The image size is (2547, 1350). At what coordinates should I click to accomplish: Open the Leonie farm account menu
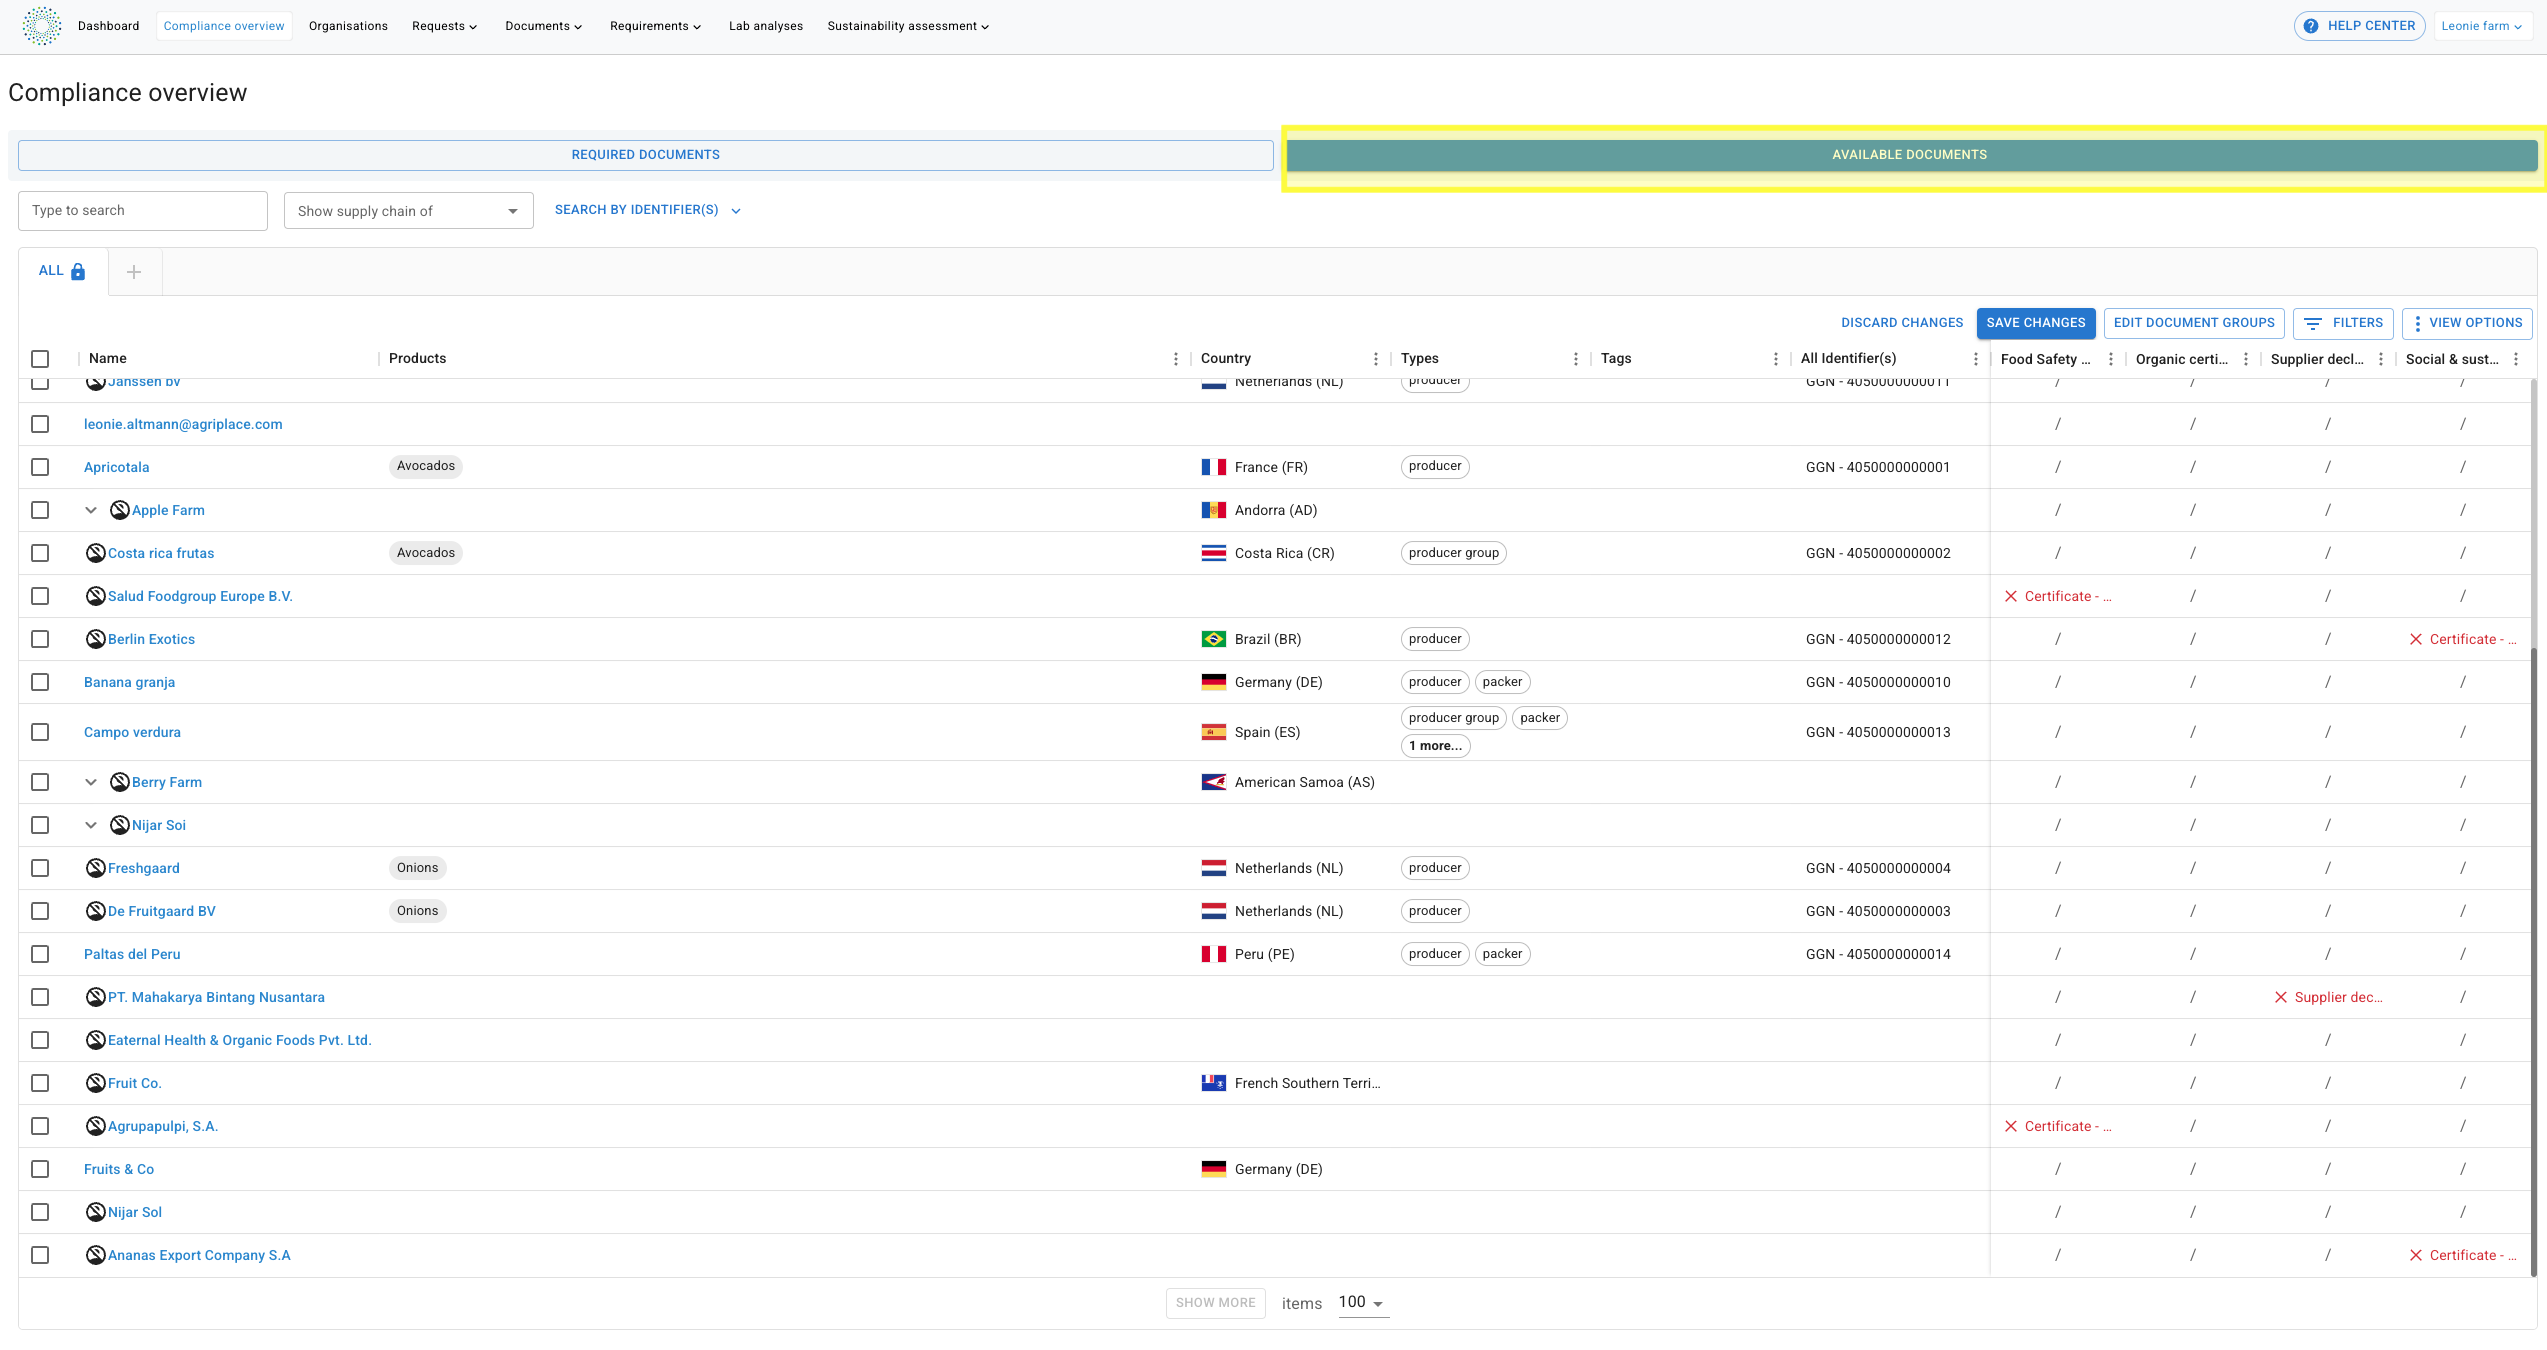click(2481, 26)
